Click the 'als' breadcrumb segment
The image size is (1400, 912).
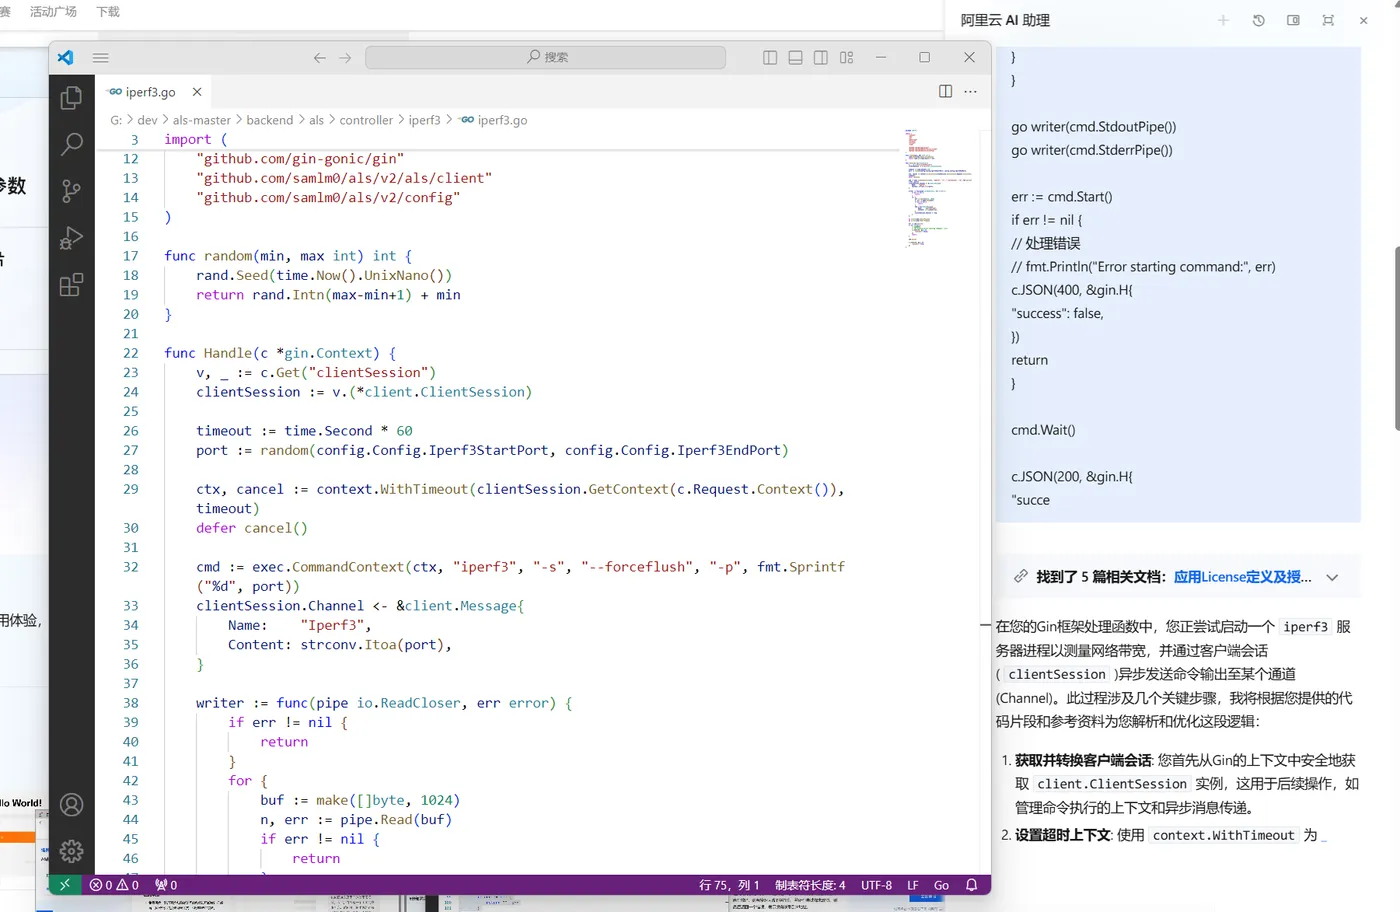pyautogui.click(x=316, y=120)
